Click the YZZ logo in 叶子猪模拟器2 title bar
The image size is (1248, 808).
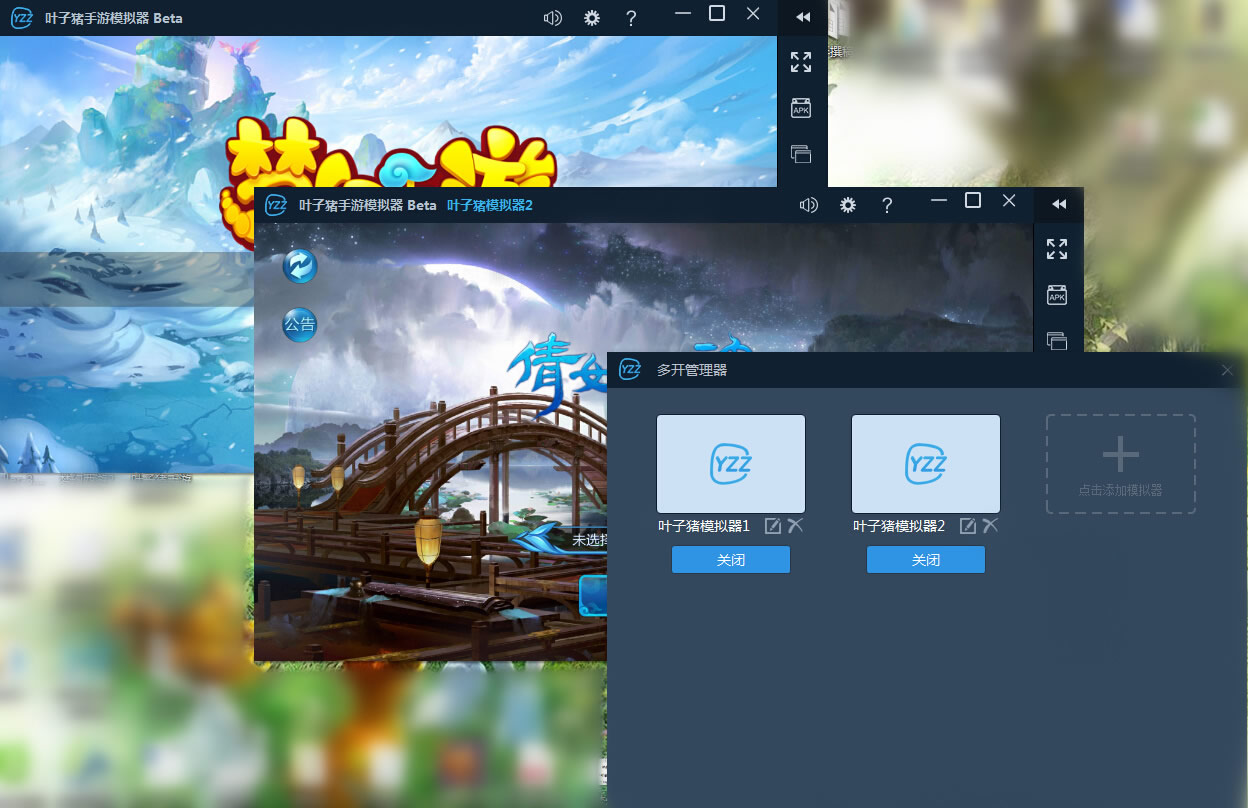pyautogui.click(x=276, y=205)
